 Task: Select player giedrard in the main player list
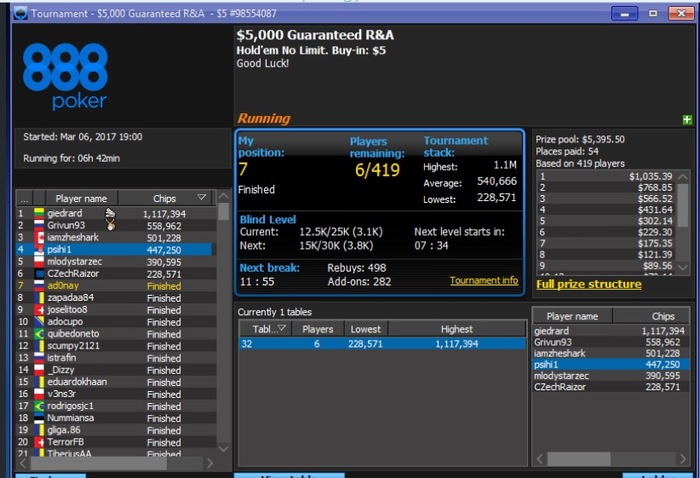[114, 213]
